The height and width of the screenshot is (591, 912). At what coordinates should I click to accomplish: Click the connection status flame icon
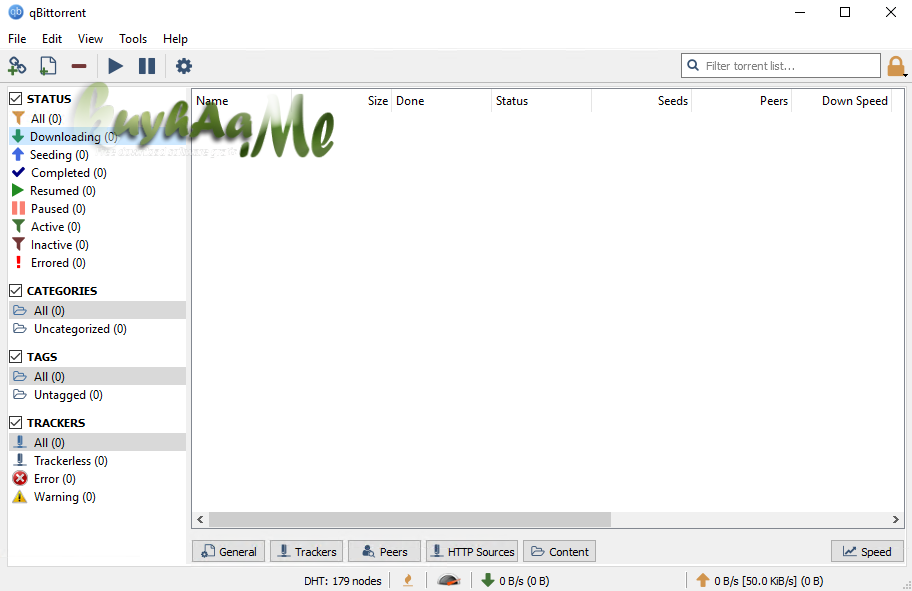(x=408, y=580)
